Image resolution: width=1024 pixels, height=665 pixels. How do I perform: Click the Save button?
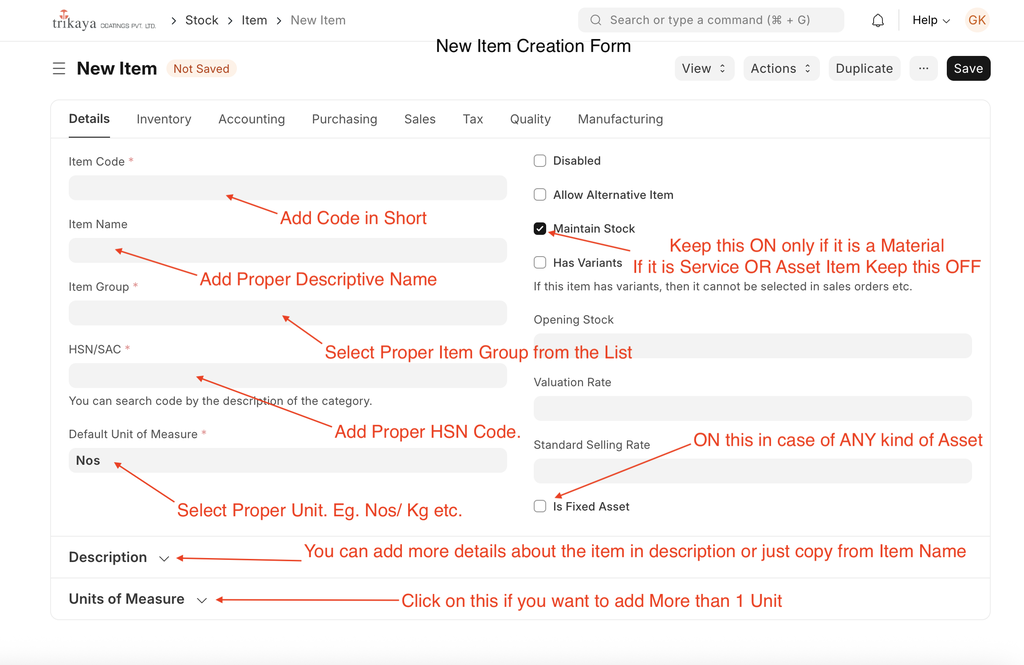[x=968, y=69]
